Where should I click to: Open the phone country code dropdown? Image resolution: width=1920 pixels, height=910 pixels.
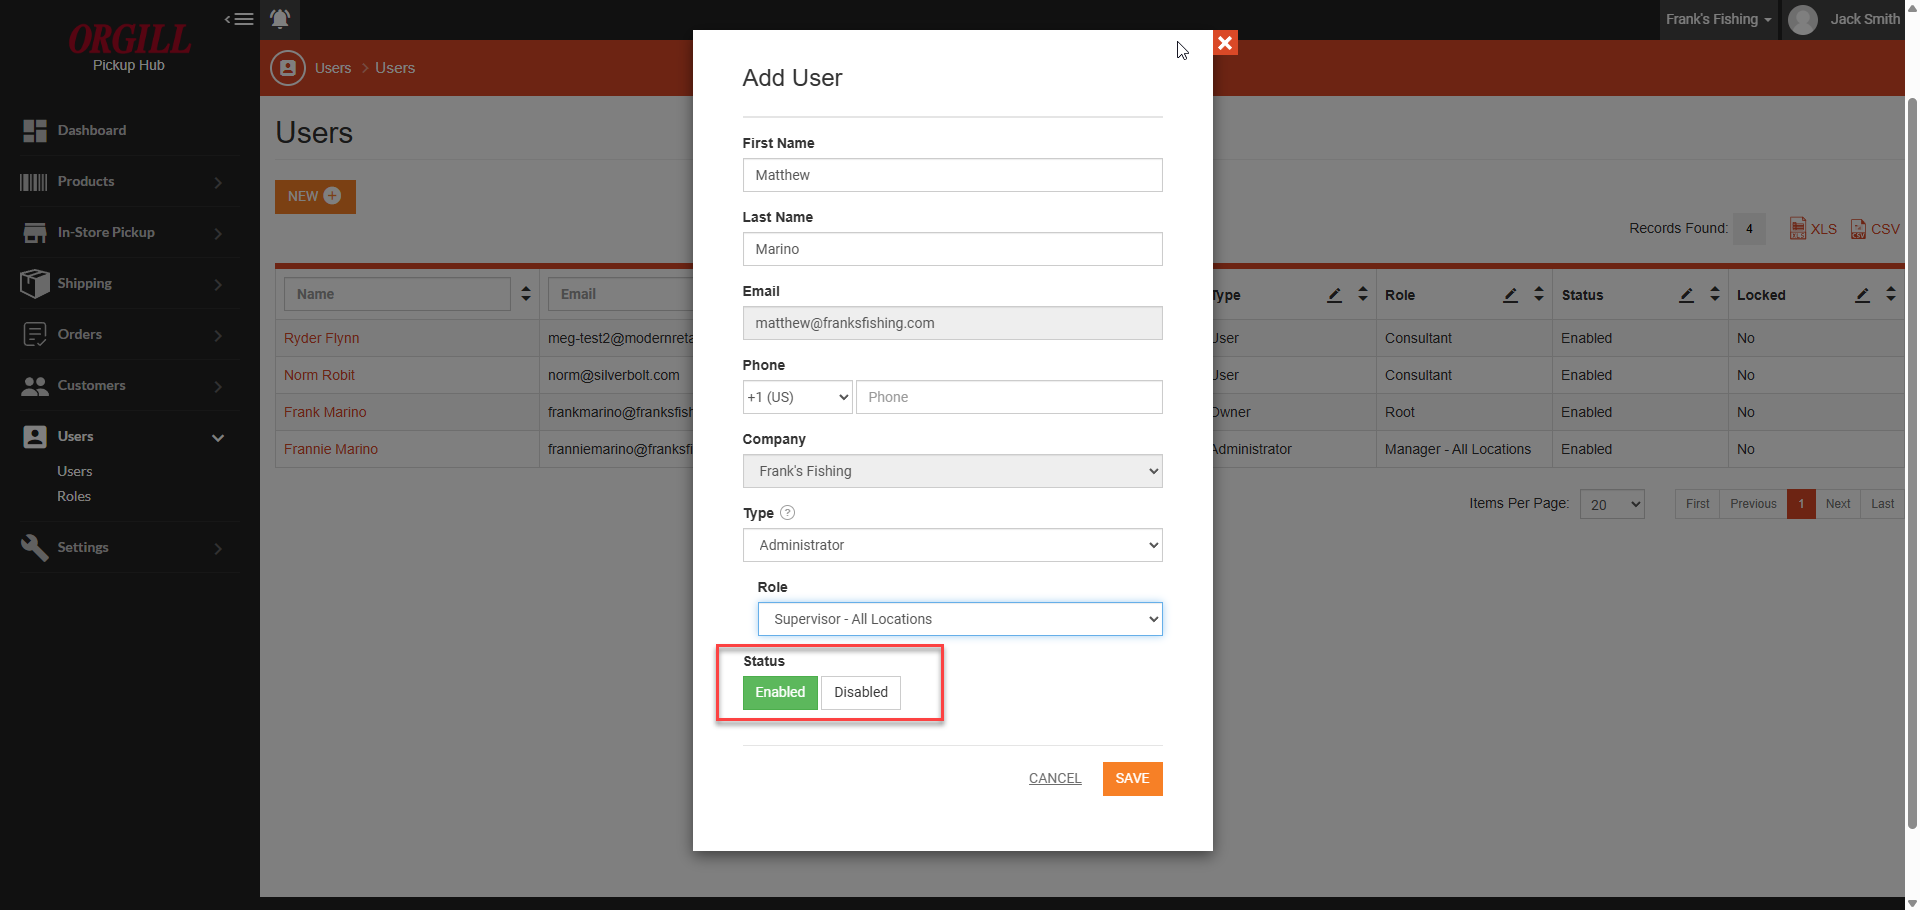[798, 397]
